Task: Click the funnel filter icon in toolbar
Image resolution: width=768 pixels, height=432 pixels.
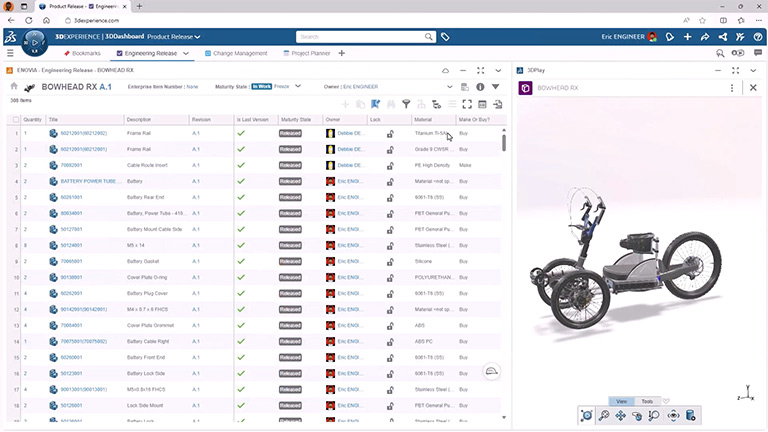Action: pyautogui.click(x=406, y=104)
